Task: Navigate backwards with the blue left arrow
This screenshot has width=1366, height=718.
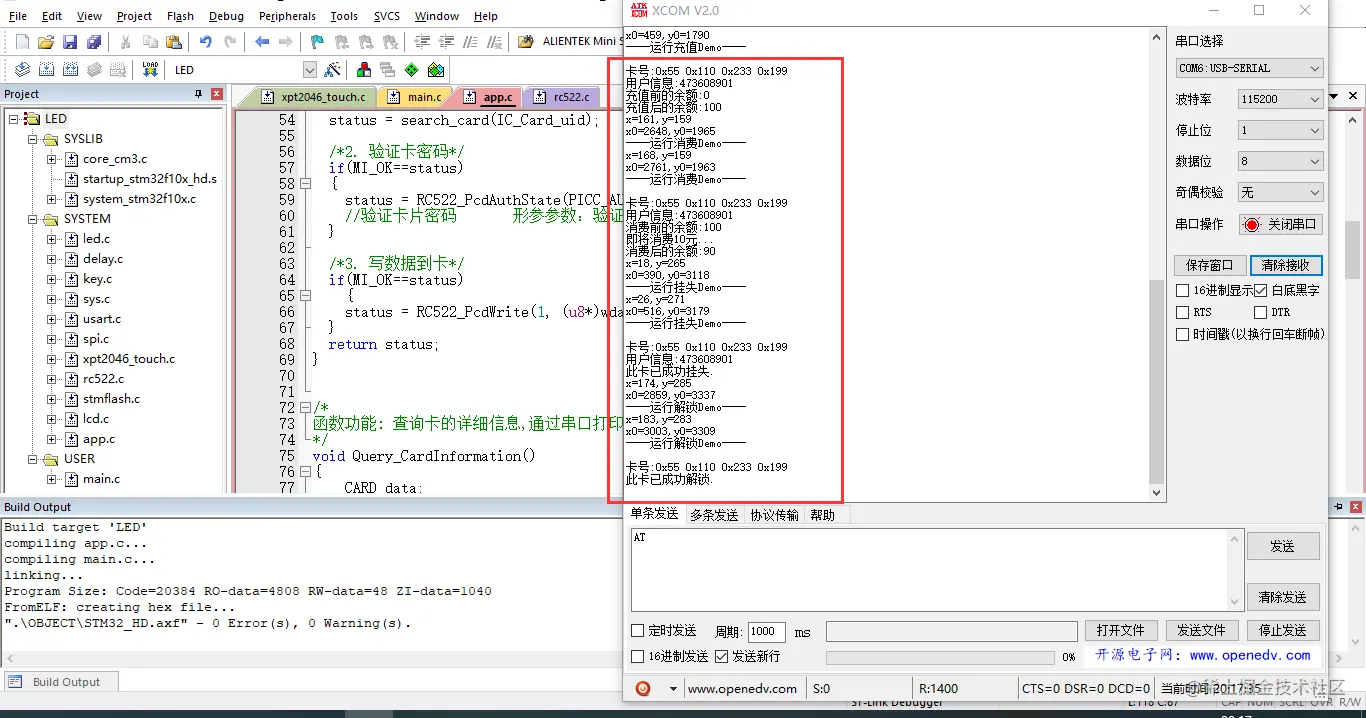Action: [262, 42]
